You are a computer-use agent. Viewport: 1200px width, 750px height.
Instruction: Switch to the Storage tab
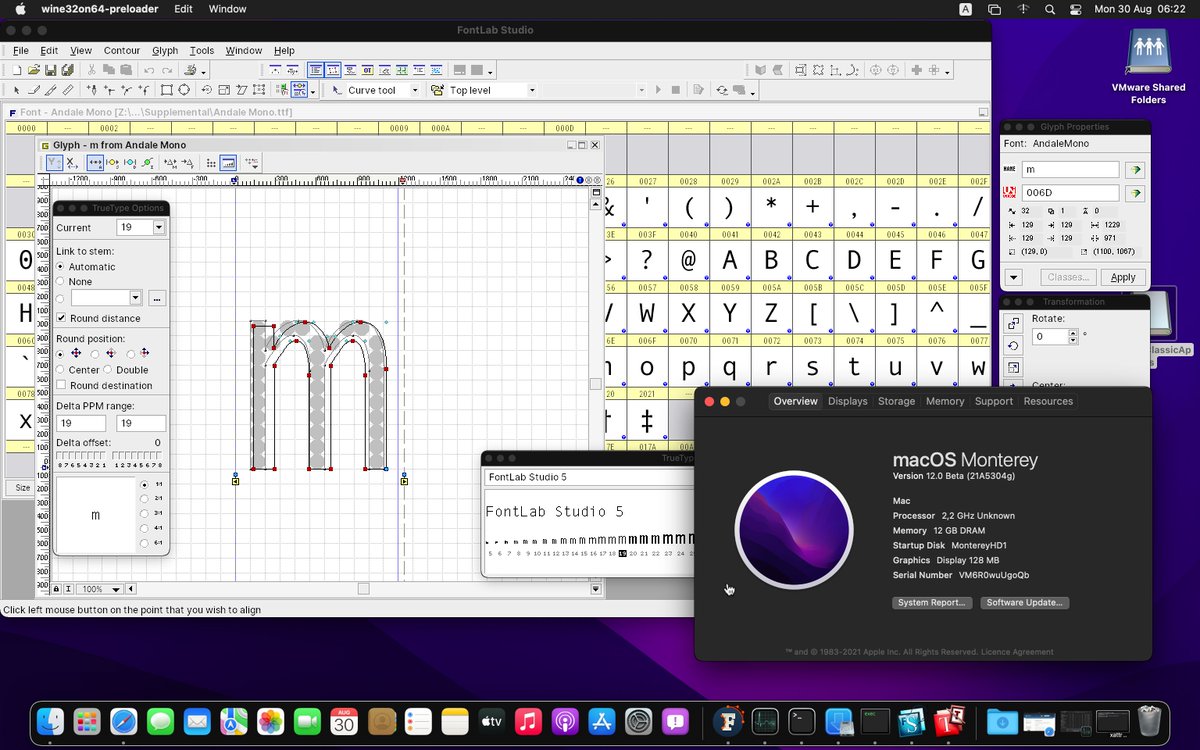pos(896,401)
